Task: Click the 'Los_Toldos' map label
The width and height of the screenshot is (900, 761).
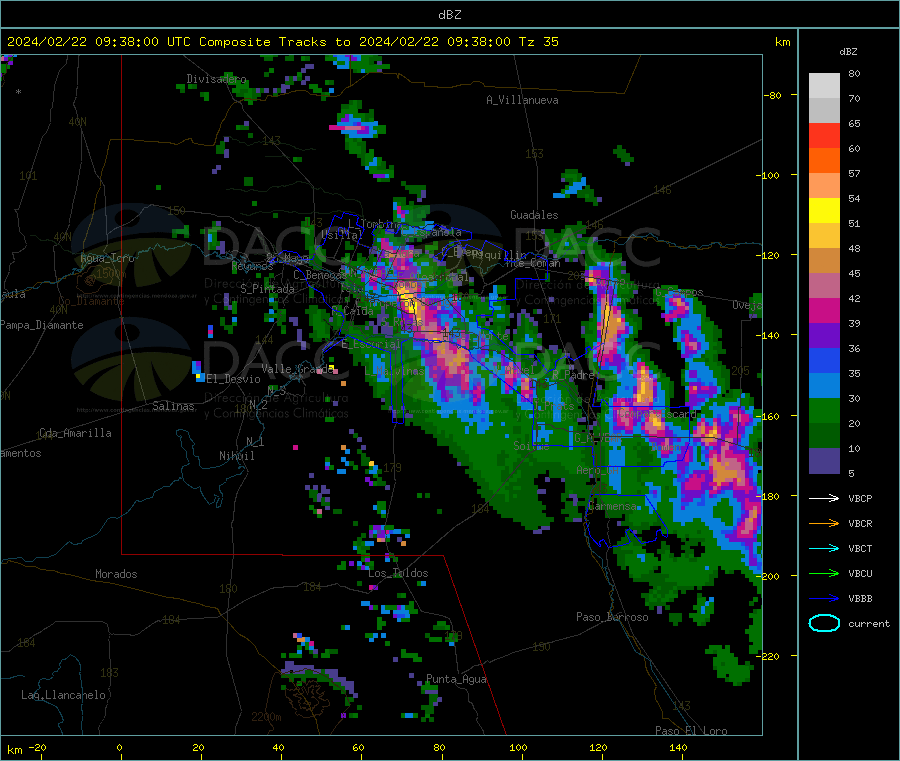Action: tap(398, 573)
